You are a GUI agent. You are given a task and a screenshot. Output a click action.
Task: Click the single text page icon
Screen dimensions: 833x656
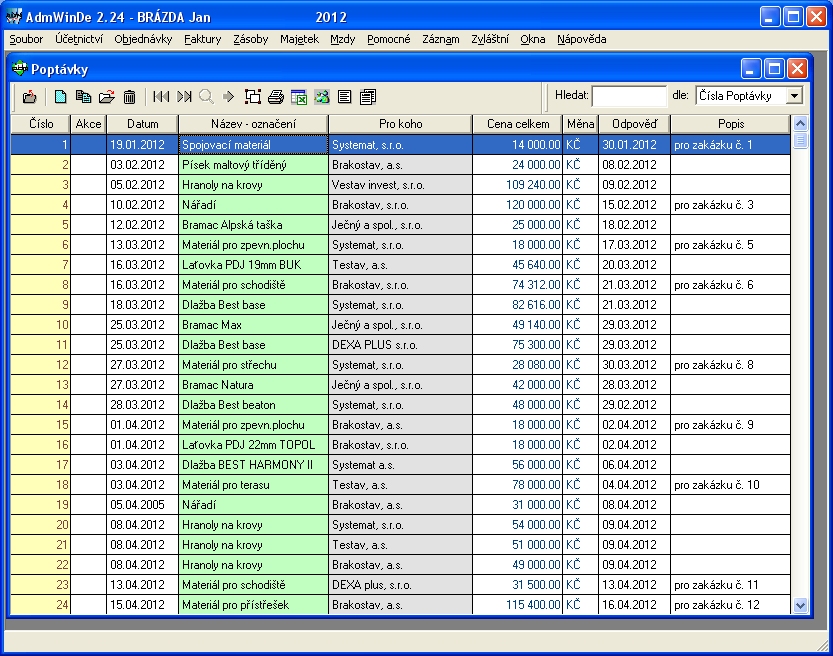[345, 97]
